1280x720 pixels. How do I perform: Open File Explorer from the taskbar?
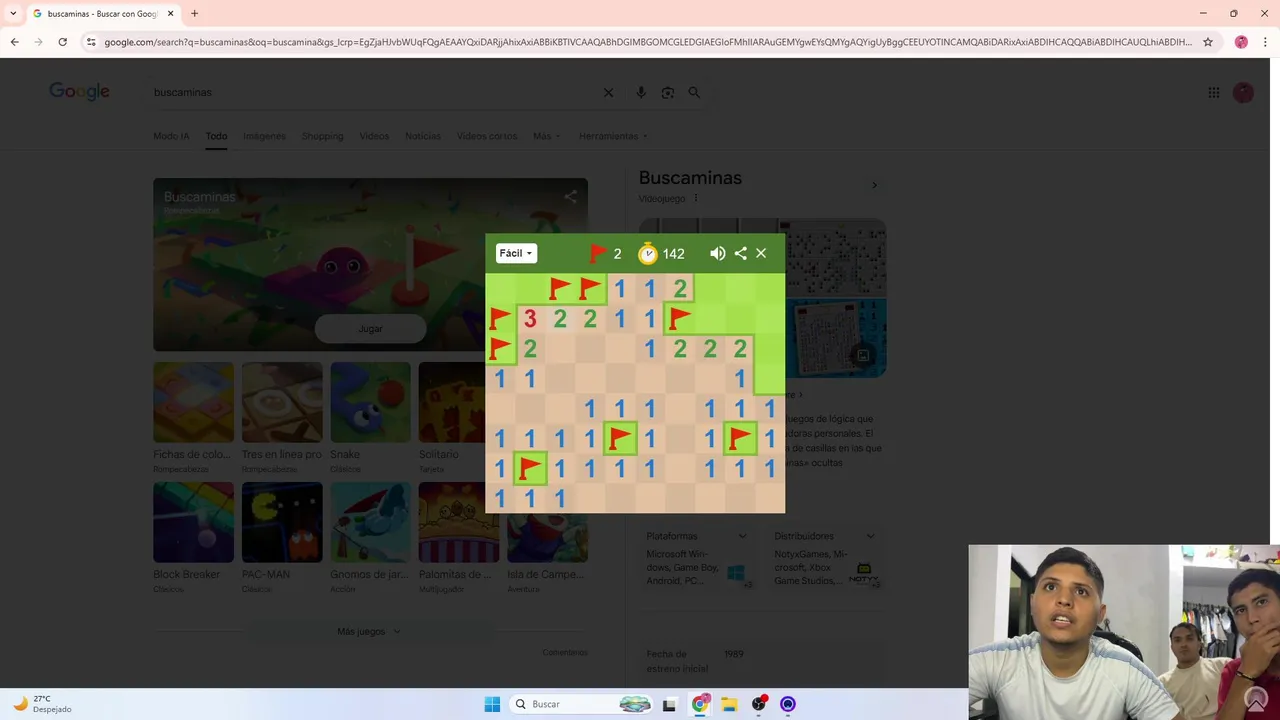pos(729,704)
